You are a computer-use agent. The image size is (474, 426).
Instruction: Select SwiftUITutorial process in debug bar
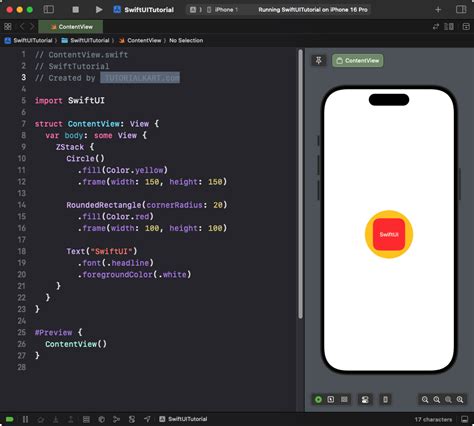(183, 419)
